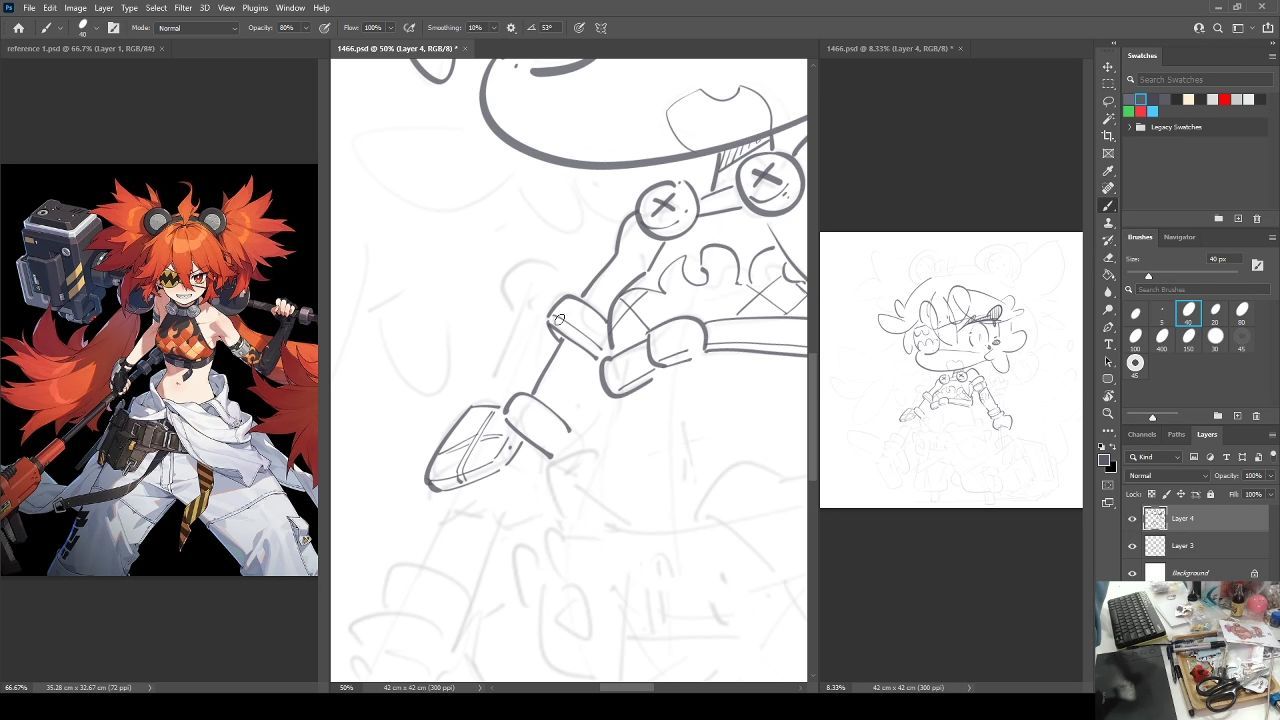Screen dimensions: 1280x720
Task: Open the Smoothing dropdown arrow
Action: (x=494, y=28)
